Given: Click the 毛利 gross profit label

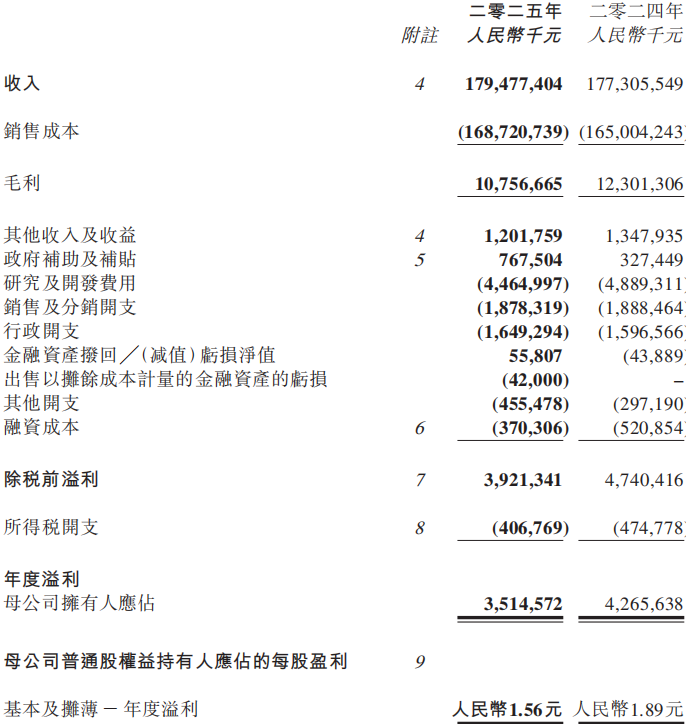Looking at the screenshot, I should (x=22, y=184).
